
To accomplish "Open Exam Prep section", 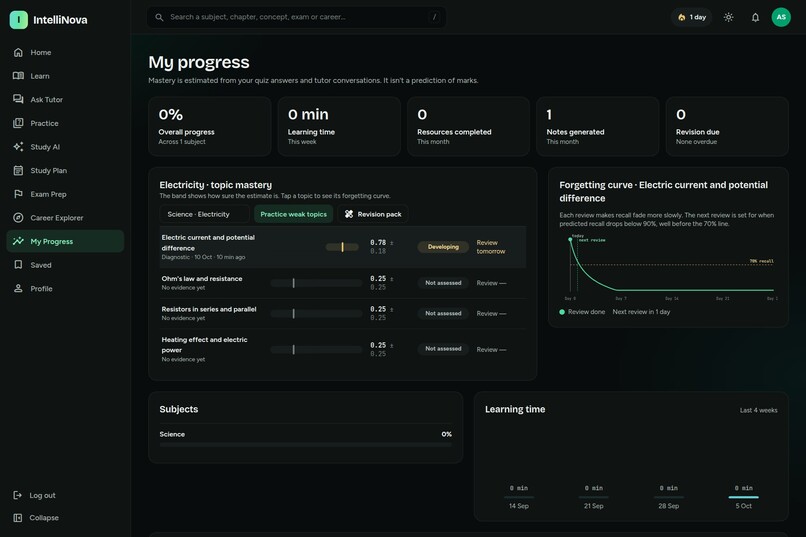I will pyautogui.click(x=65, y=194).
